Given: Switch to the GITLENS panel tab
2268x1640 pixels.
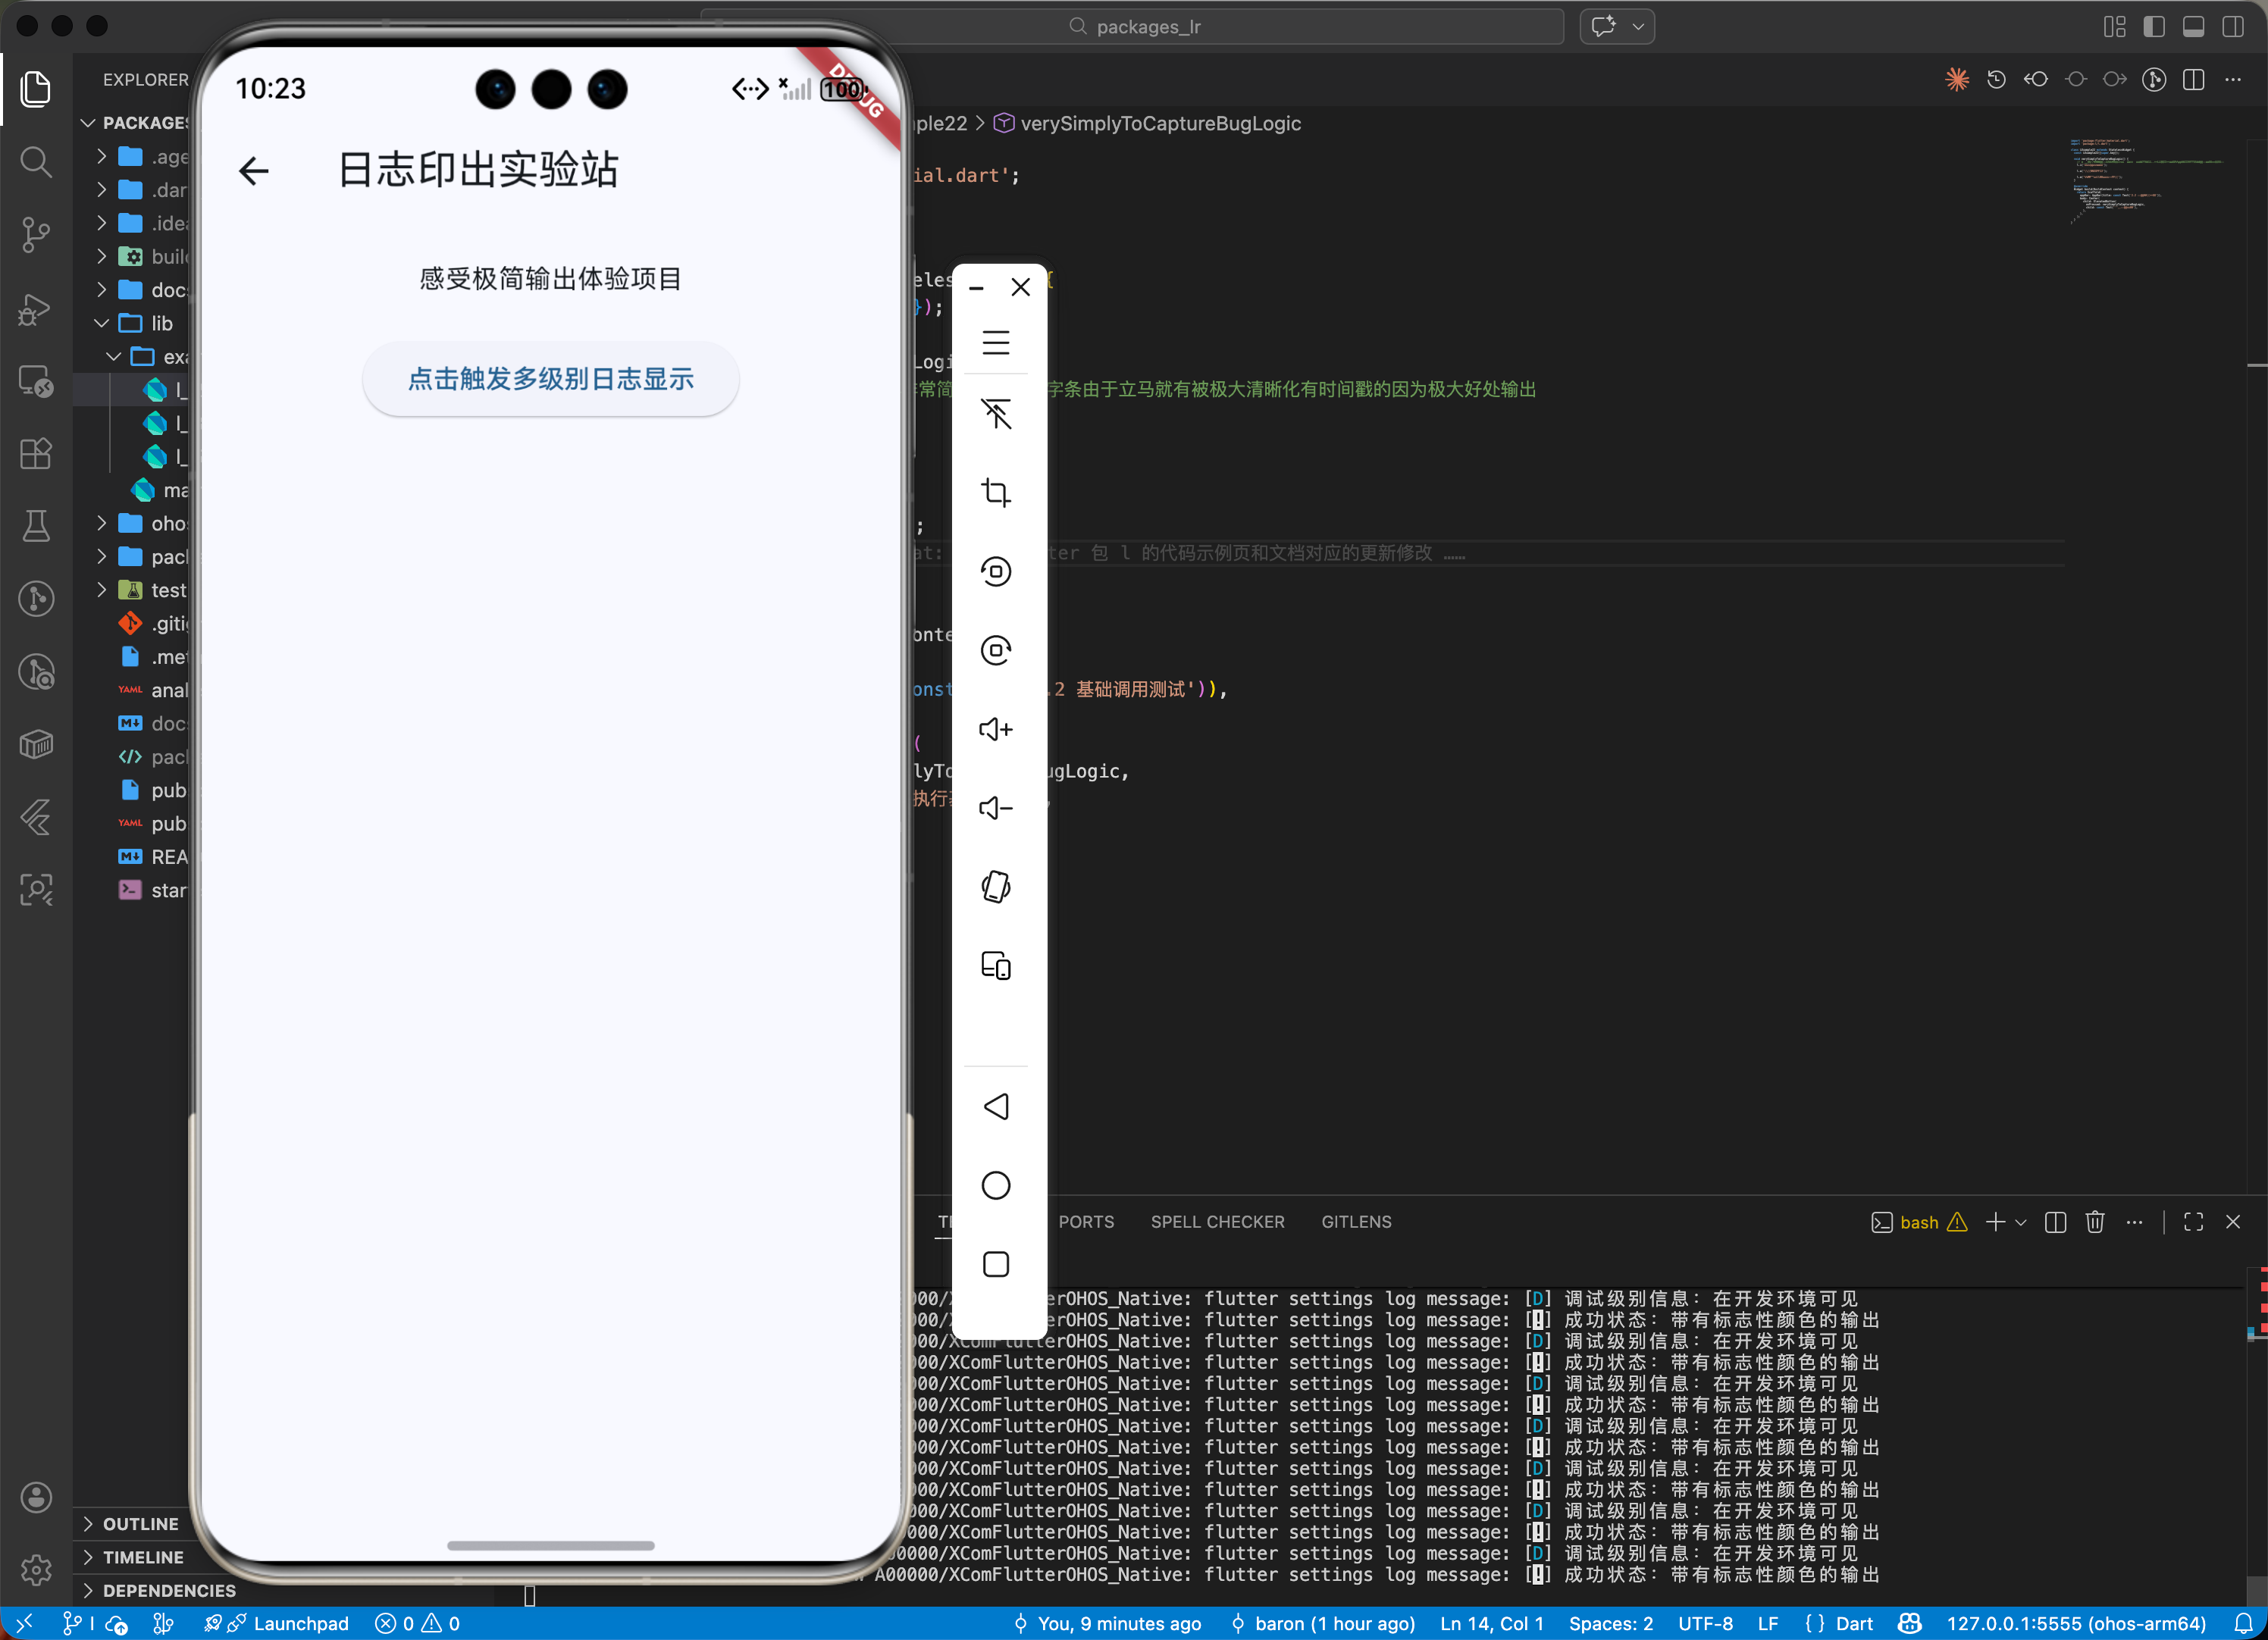Looking at the screenshot, I should tap(1356, 1222).
